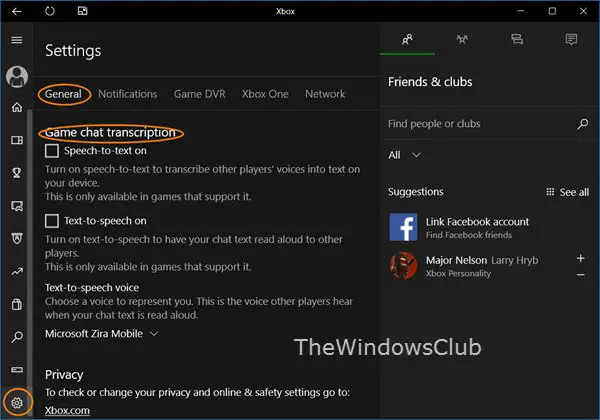The image size is (600, 420).
Task: Click the refresh icon in title bar
Action: [x=50, y=11]
